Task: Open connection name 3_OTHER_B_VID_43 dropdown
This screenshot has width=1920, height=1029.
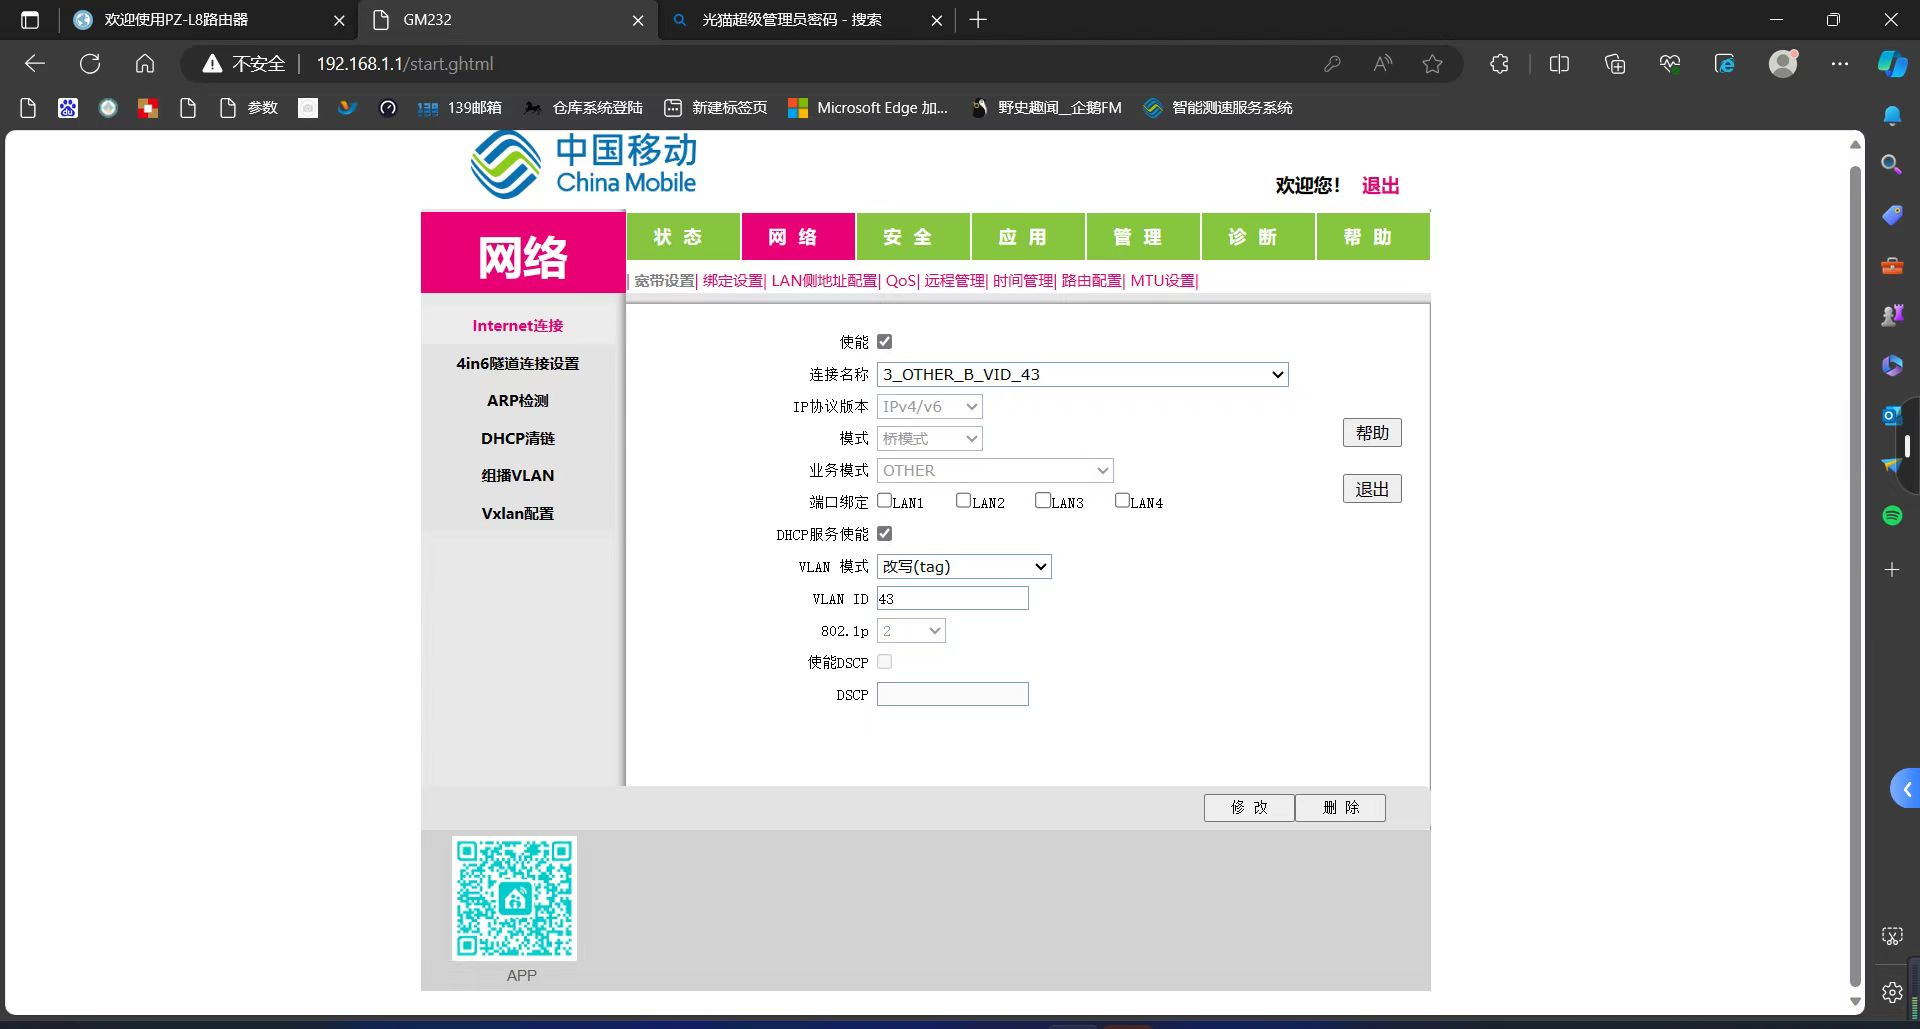Action: point(1082,374)
